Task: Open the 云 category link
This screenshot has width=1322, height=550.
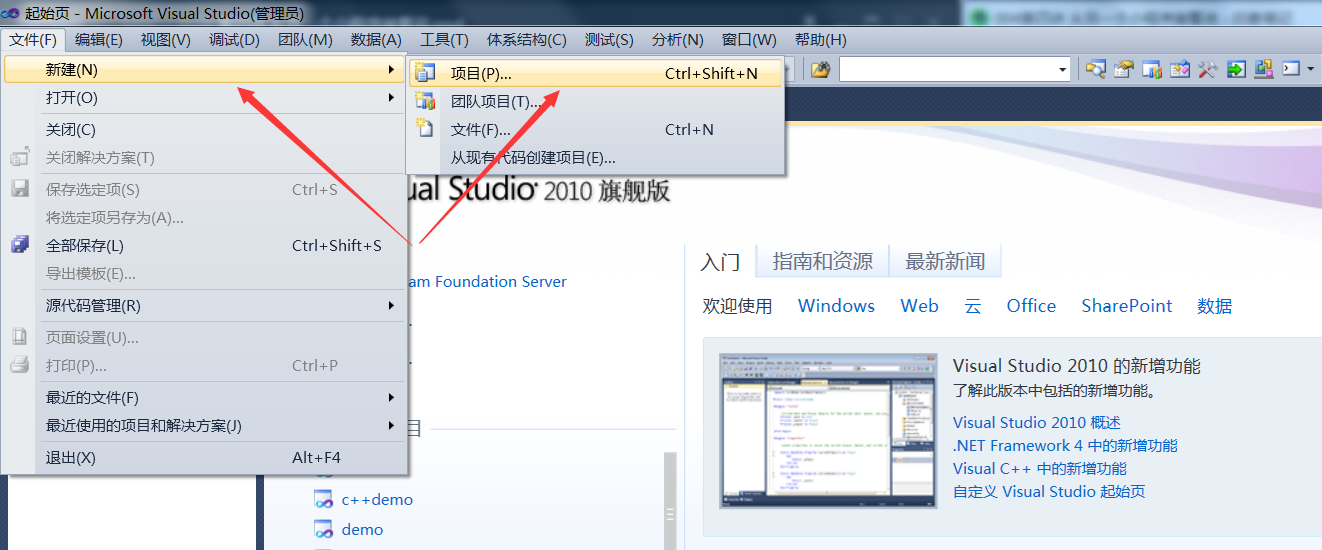Action: [973, 306]
